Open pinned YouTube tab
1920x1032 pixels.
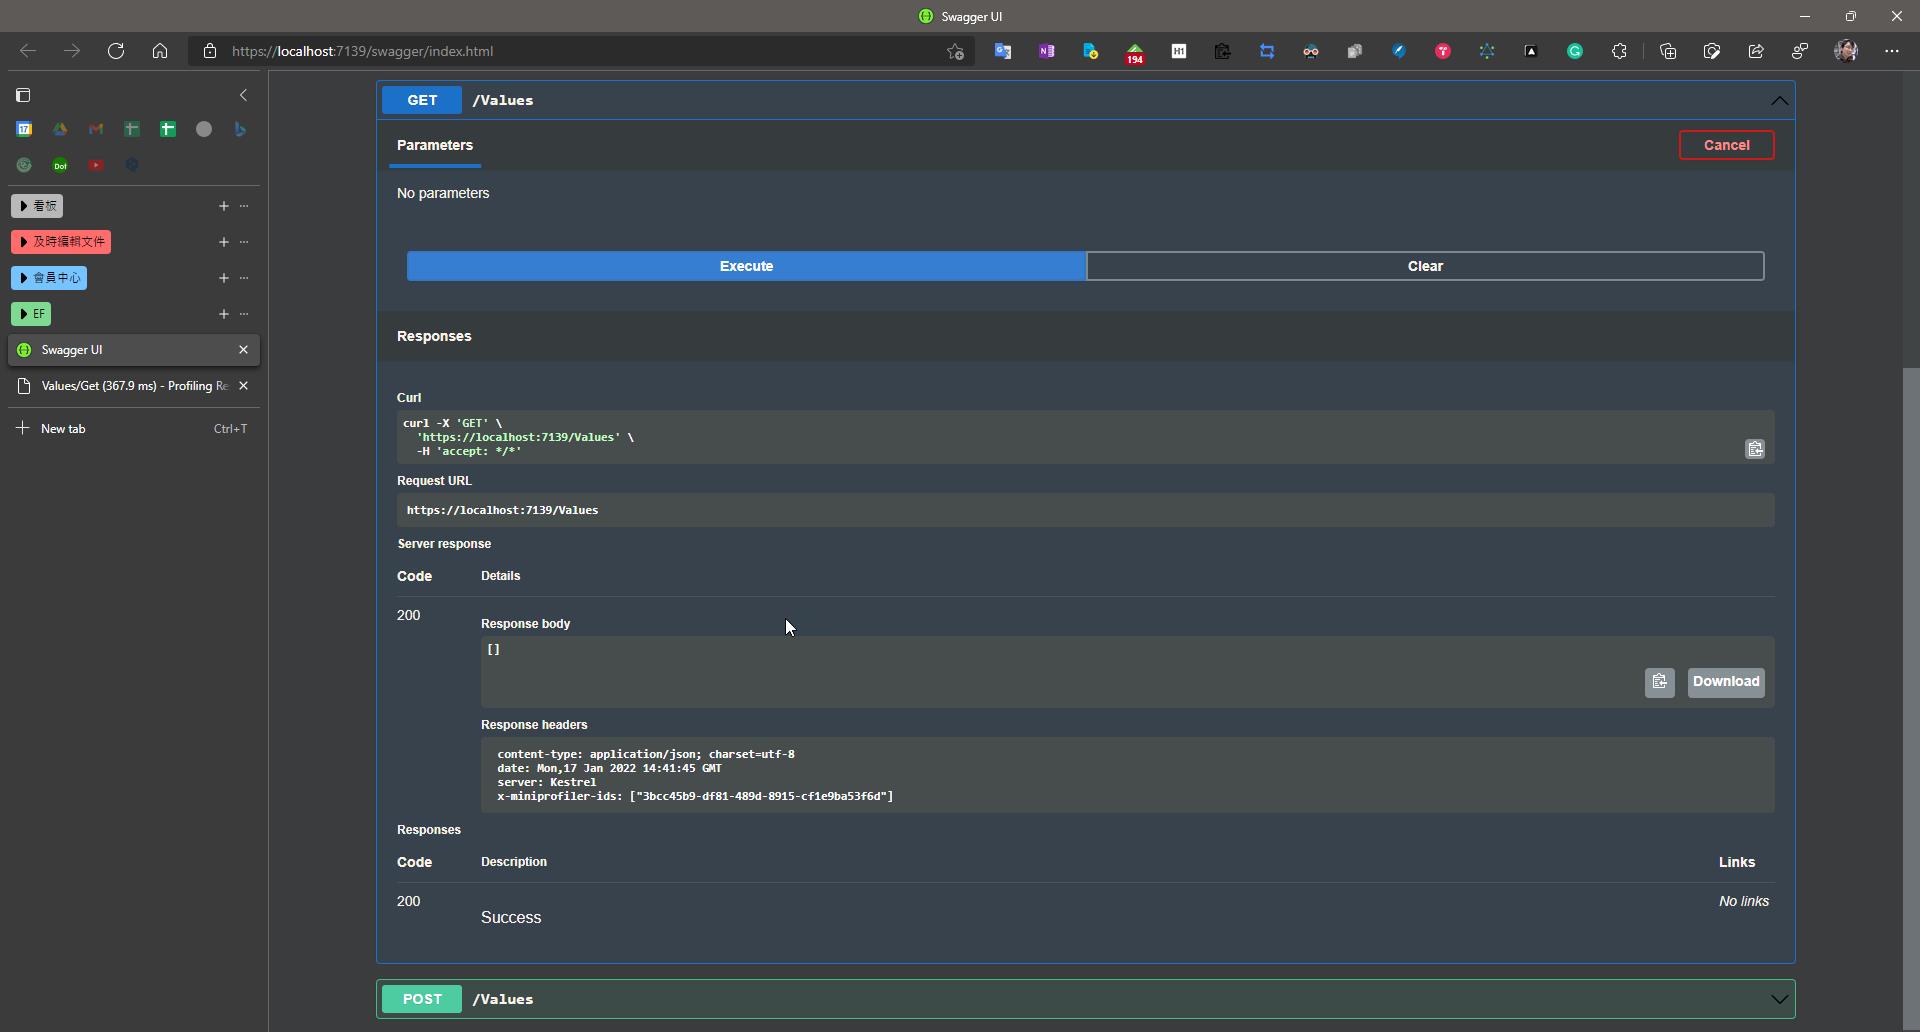click(x=96, y=165)
